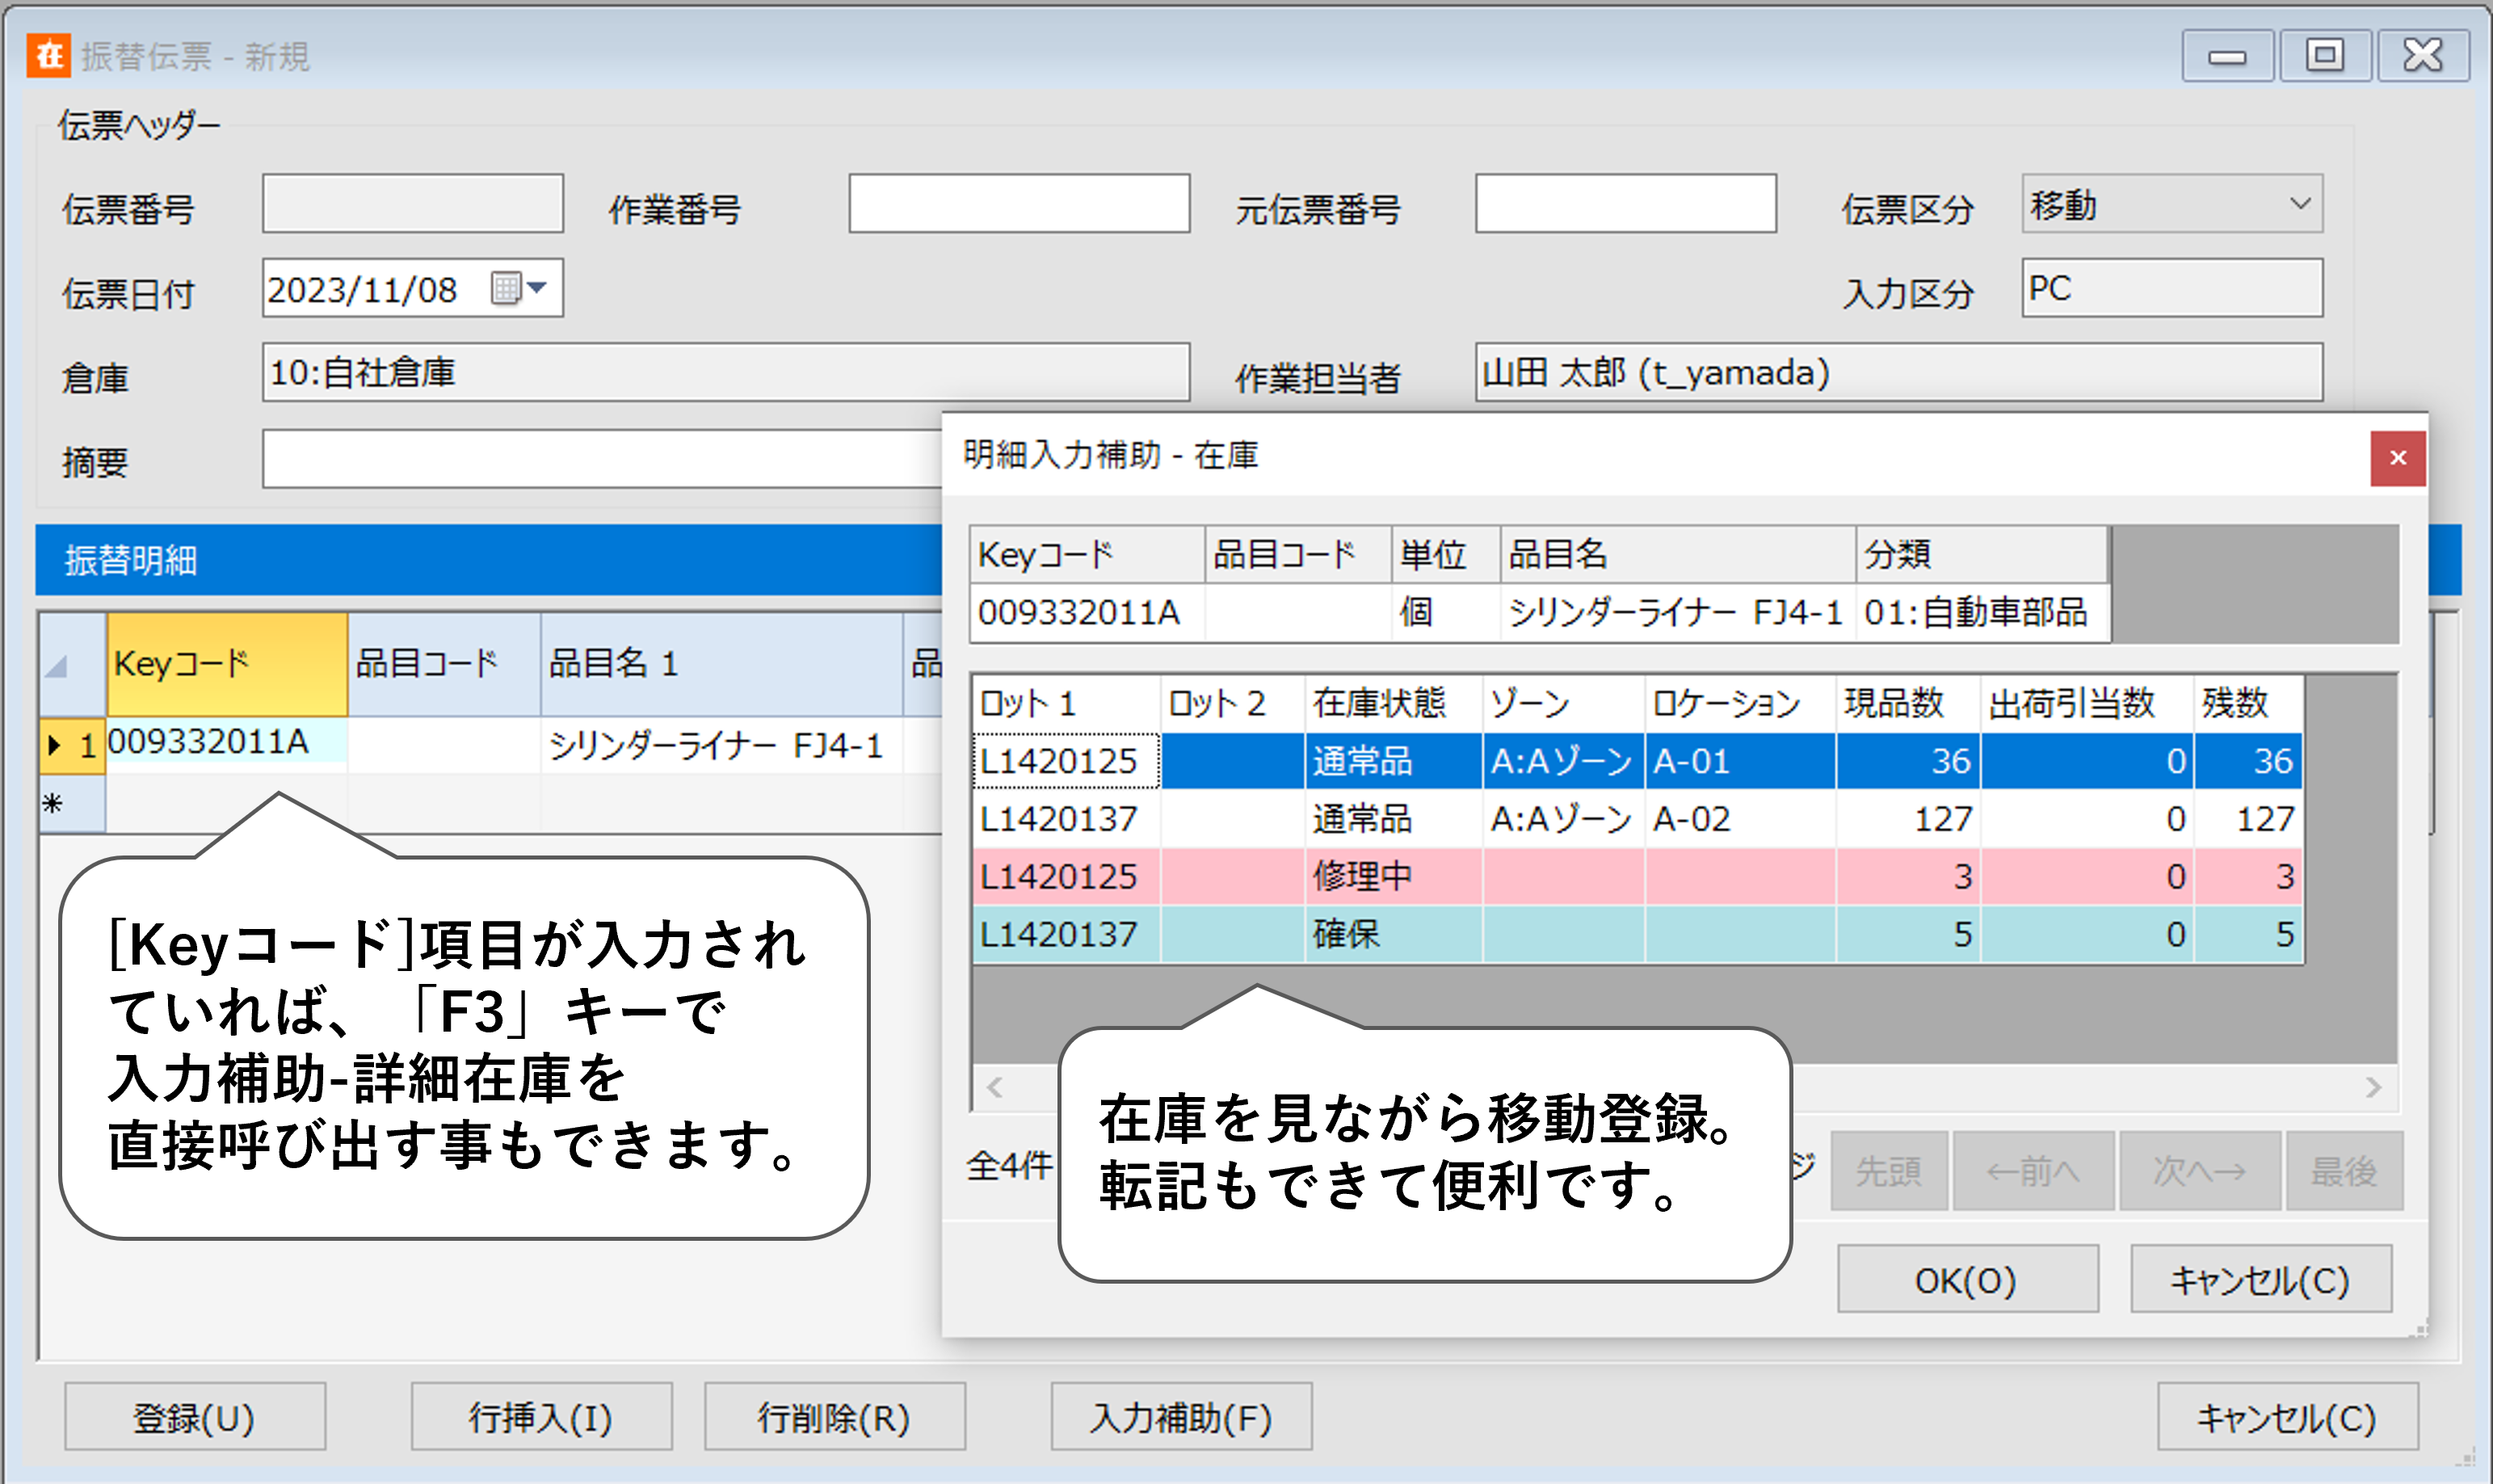Open the 伝票区分 dropdown showing 移動
Screen dimensions: 2493x1484
tap(2171, 204)
